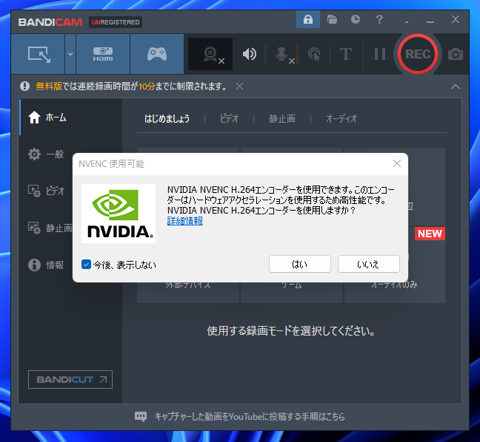Select the HDMI device recording mode

pos(103,54)
